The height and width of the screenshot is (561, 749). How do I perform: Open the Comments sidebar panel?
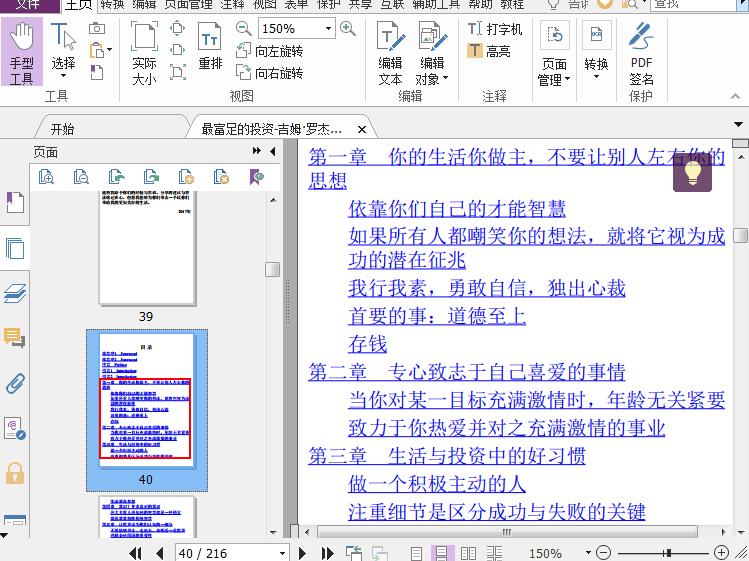[15, 338]
